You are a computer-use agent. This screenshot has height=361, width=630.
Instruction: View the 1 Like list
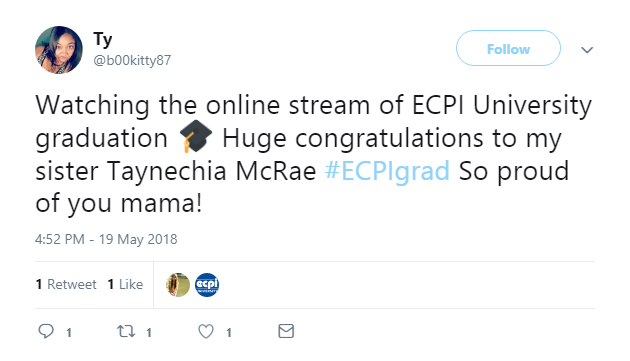125,284
